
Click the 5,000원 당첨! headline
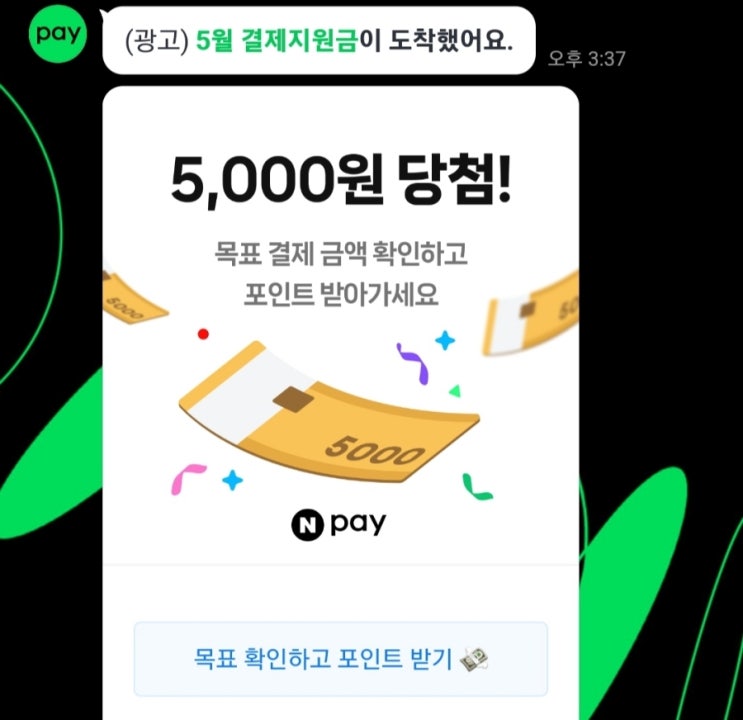341,179
